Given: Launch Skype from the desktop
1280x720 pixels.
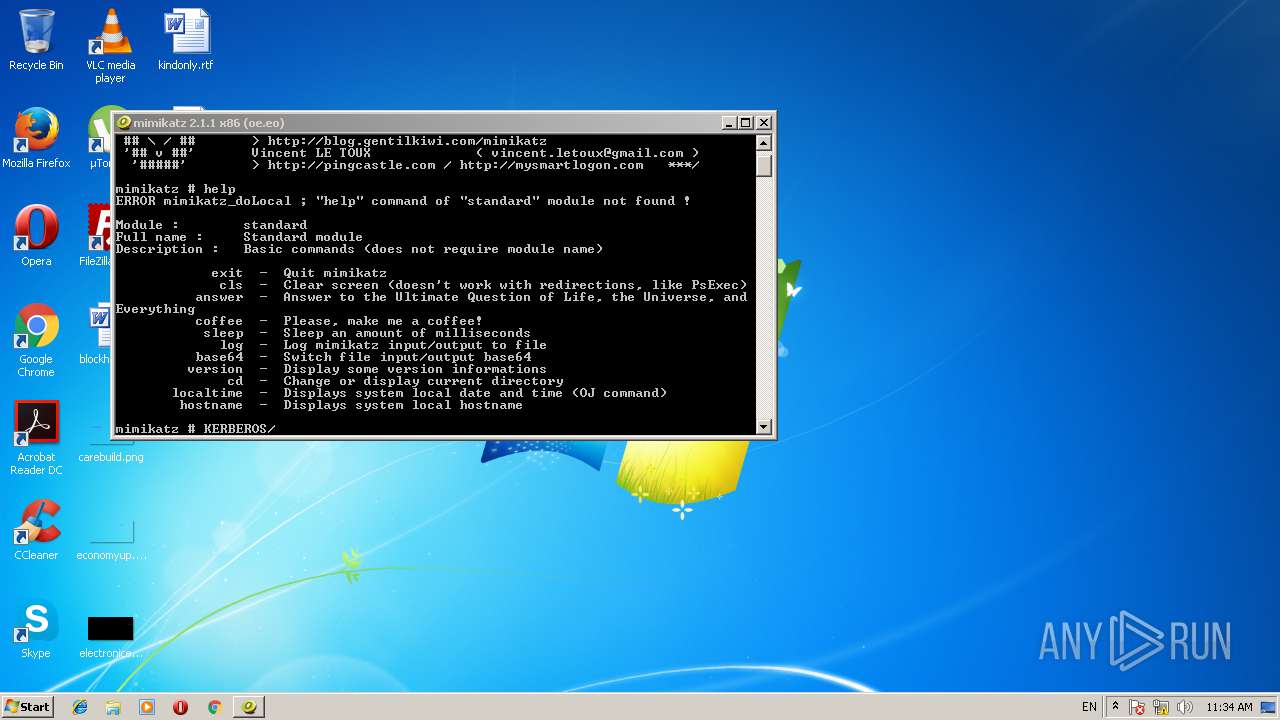Looking at the screenshot, I should tap(36, 628).
